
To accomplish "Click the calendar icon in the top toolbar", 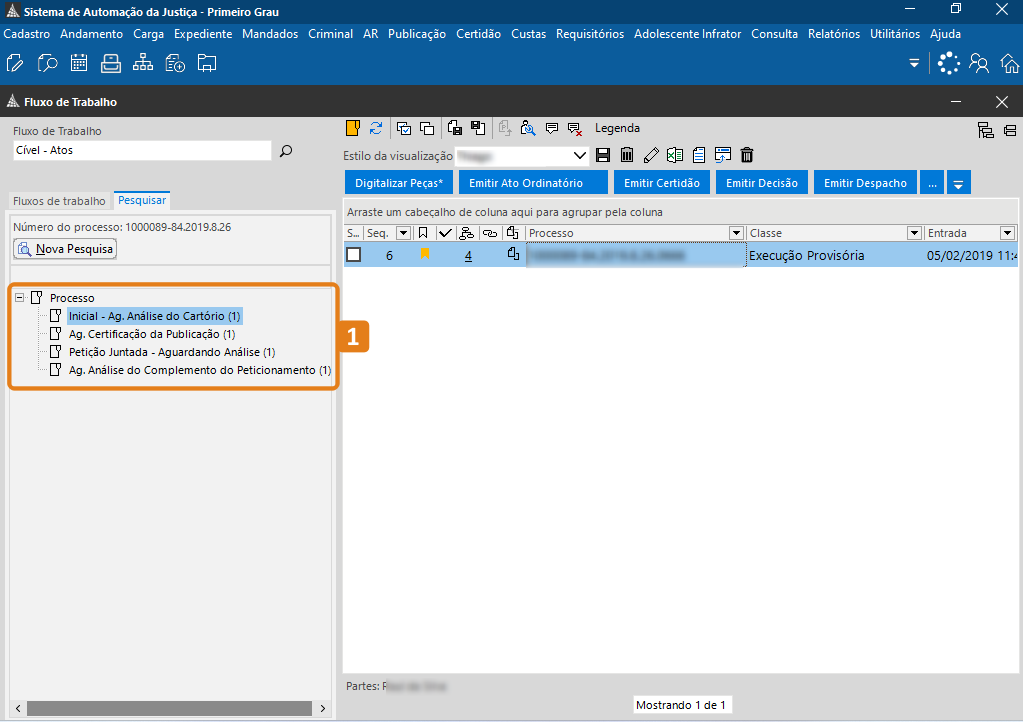I will pos(79,64).
